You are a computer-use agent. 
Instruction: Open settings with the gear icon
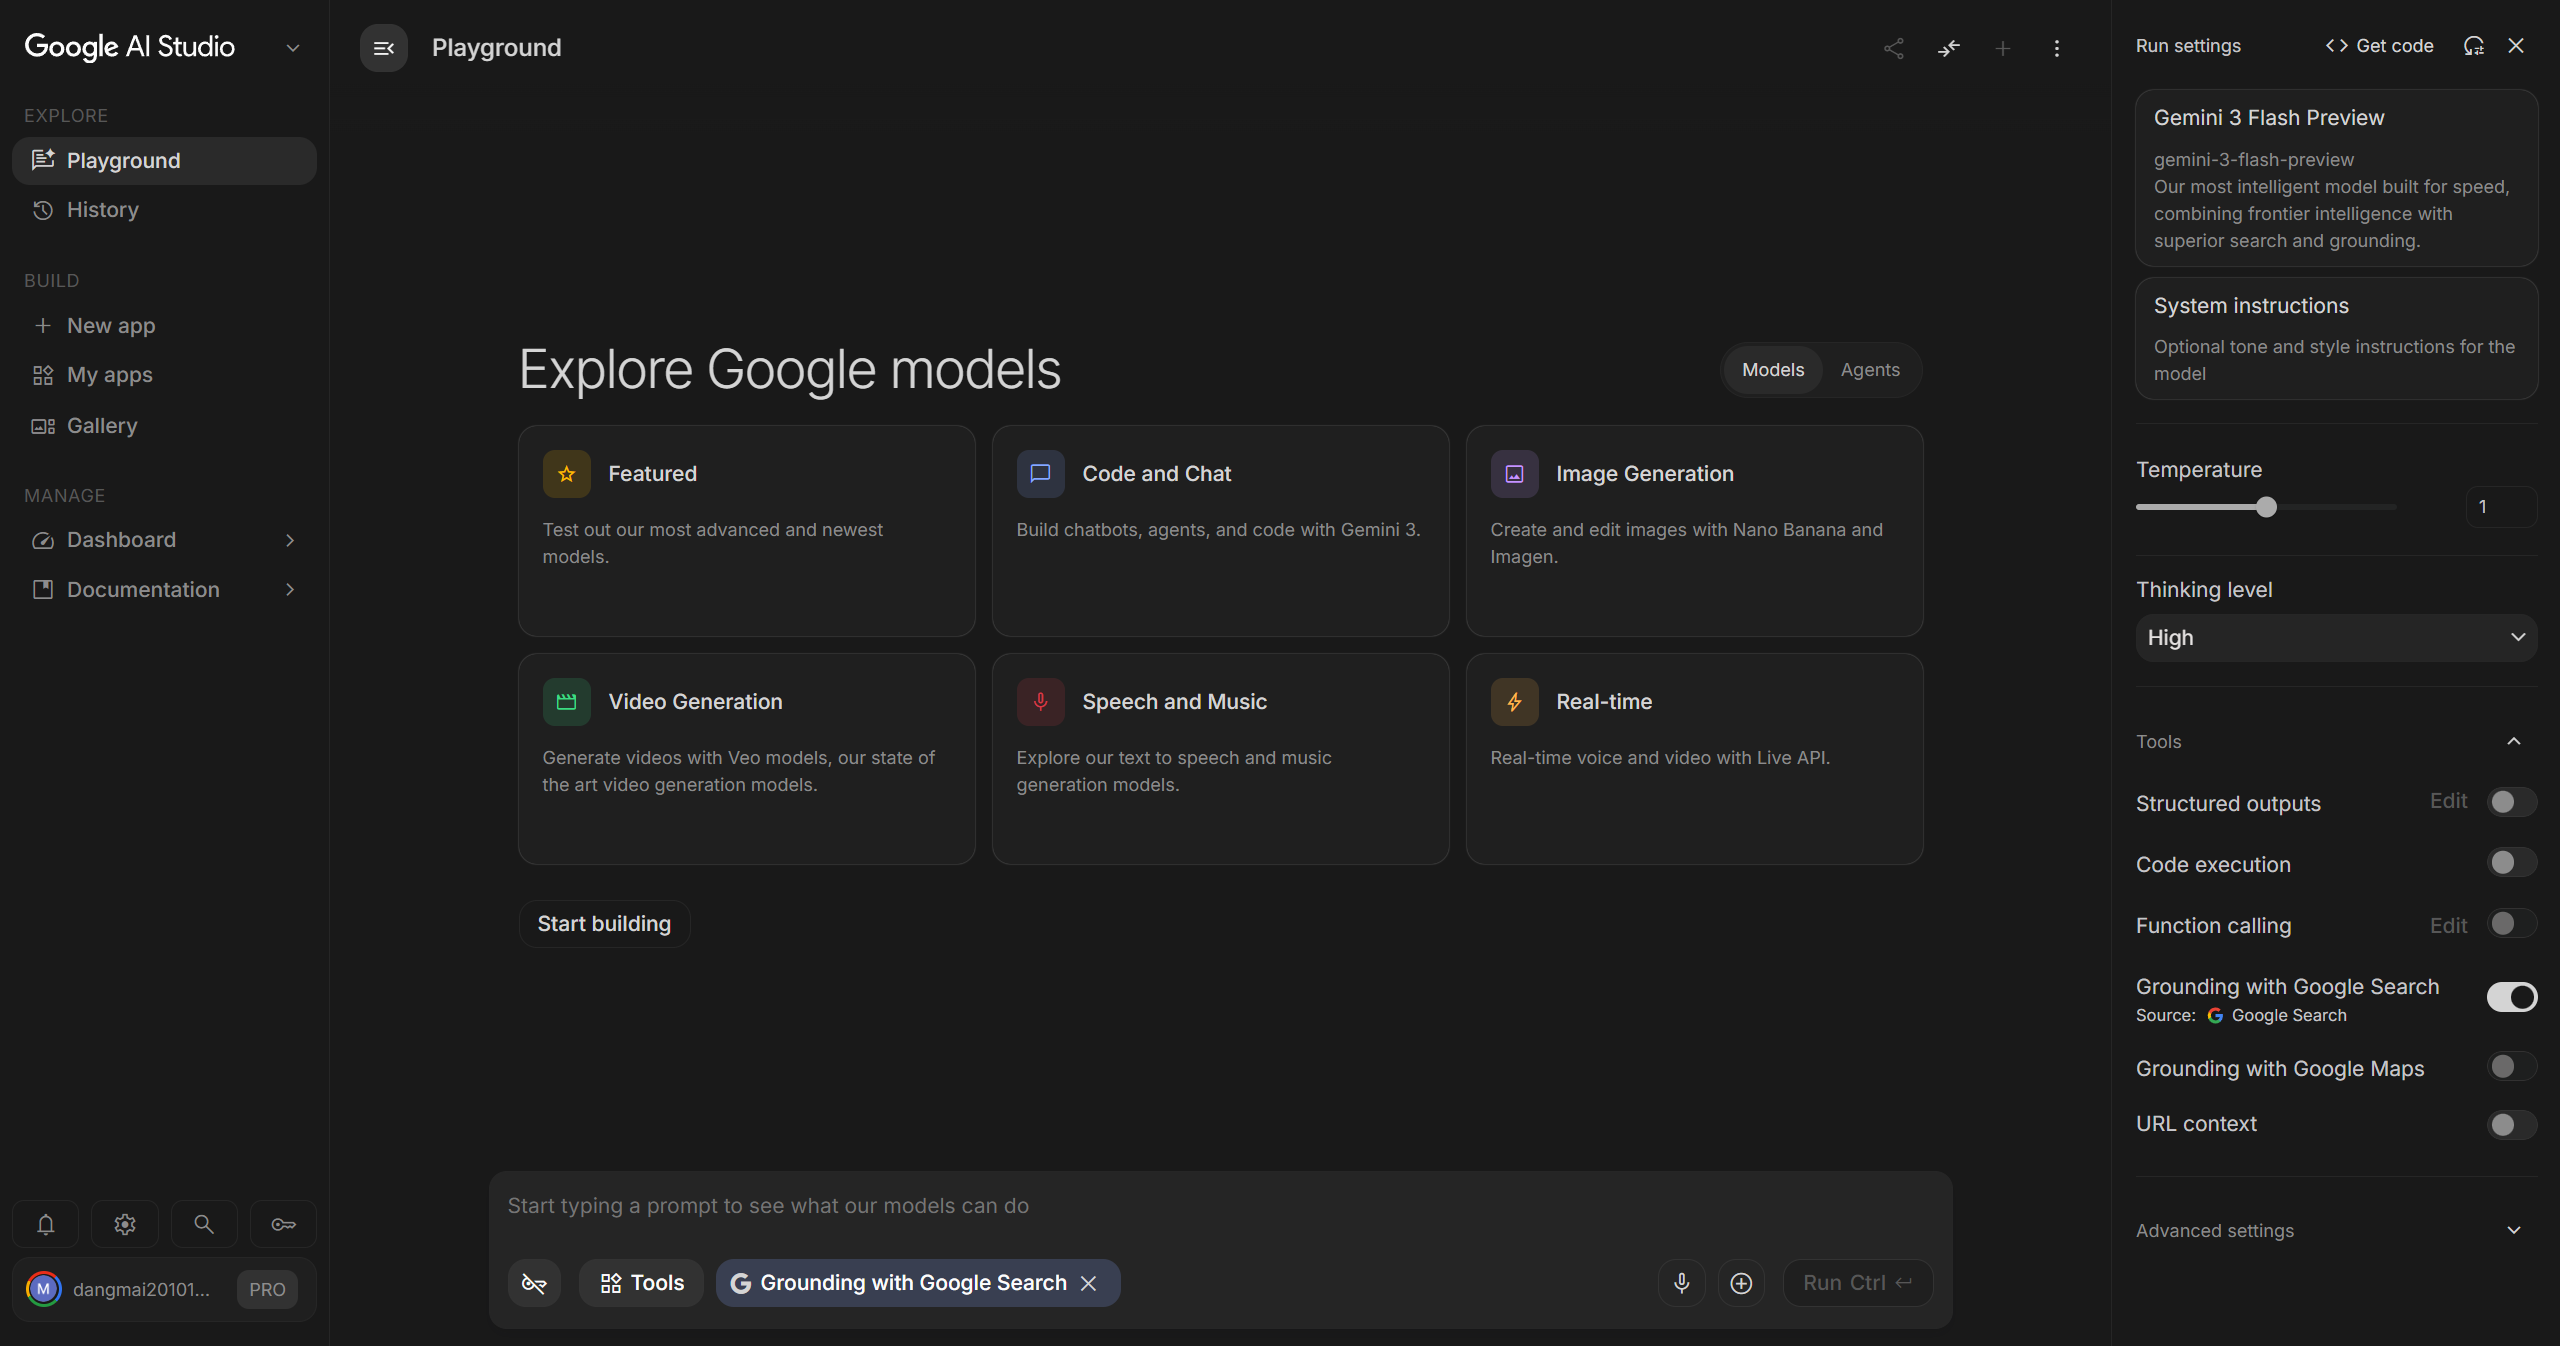[x=125, y=1224]
